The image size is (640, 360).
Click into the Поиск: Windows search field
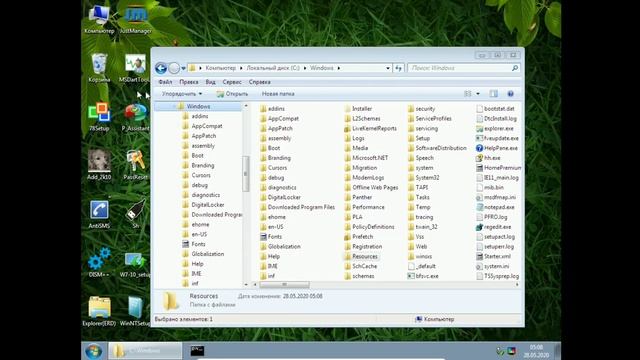[459, 68]
